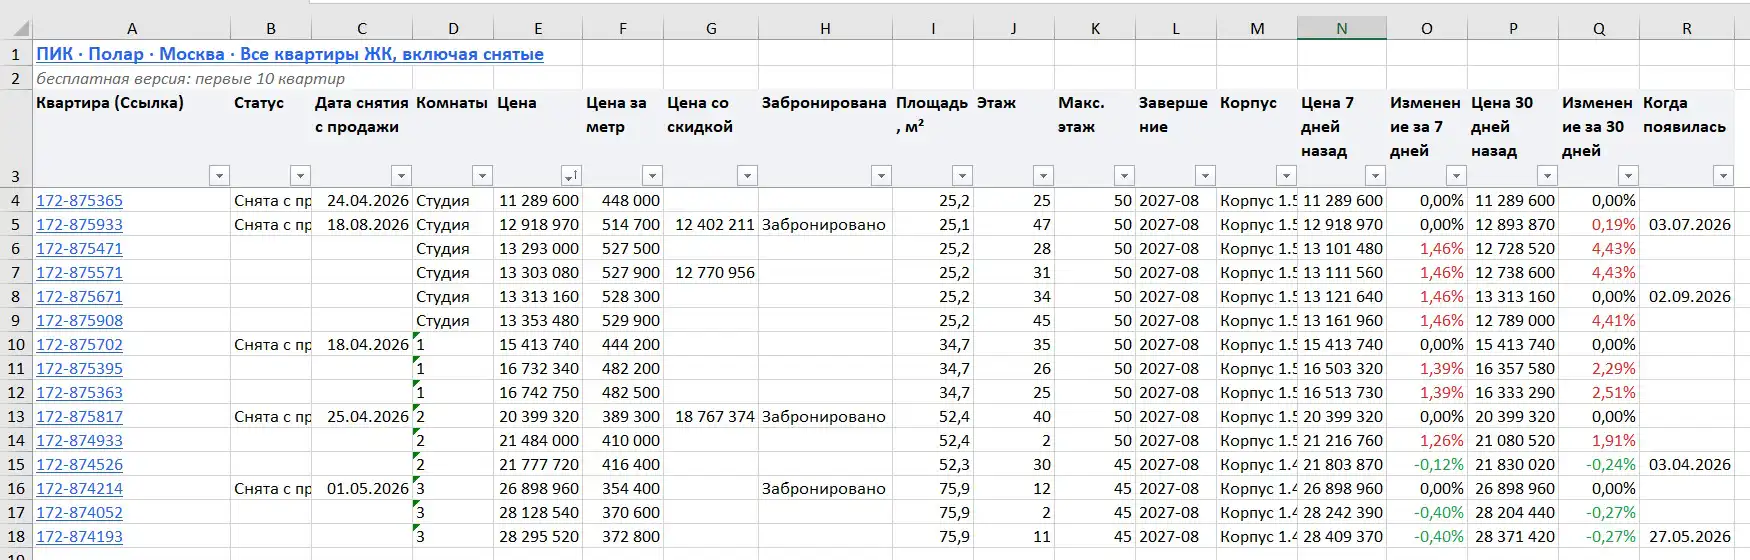
Task: Select appearance date cell 02.09.2026
Action: 1687,296
